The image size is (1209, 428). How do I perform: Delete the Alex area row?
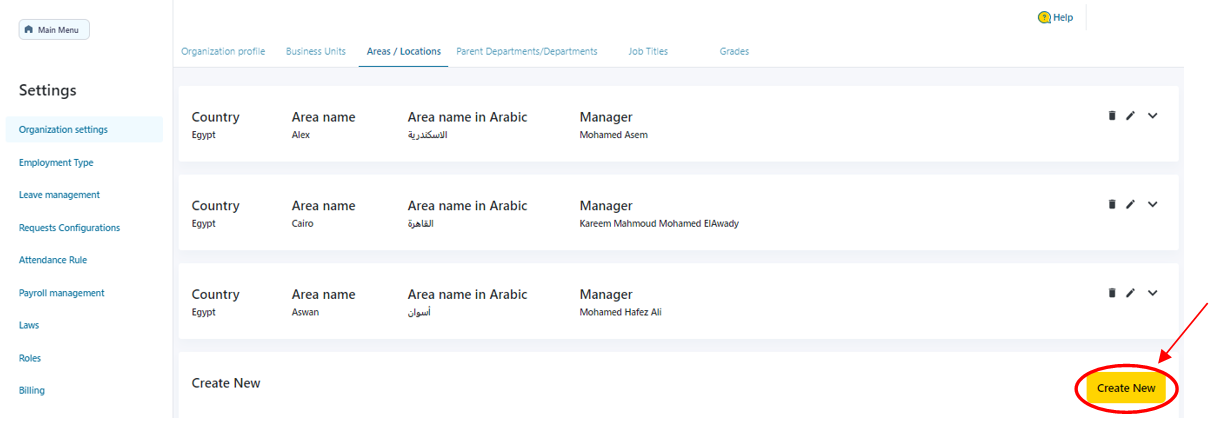[x=1111, y=116]
